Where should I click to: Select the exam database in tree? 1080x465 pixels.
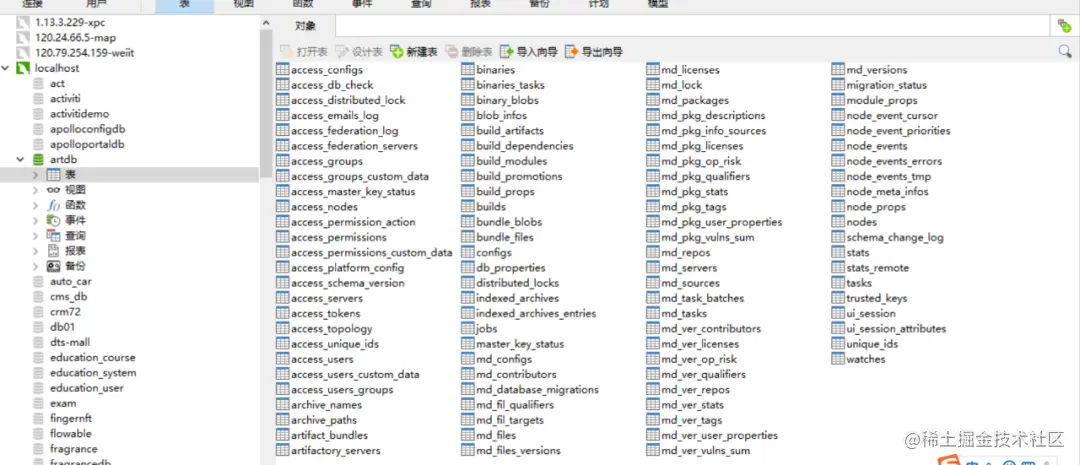tap(63, 403)
